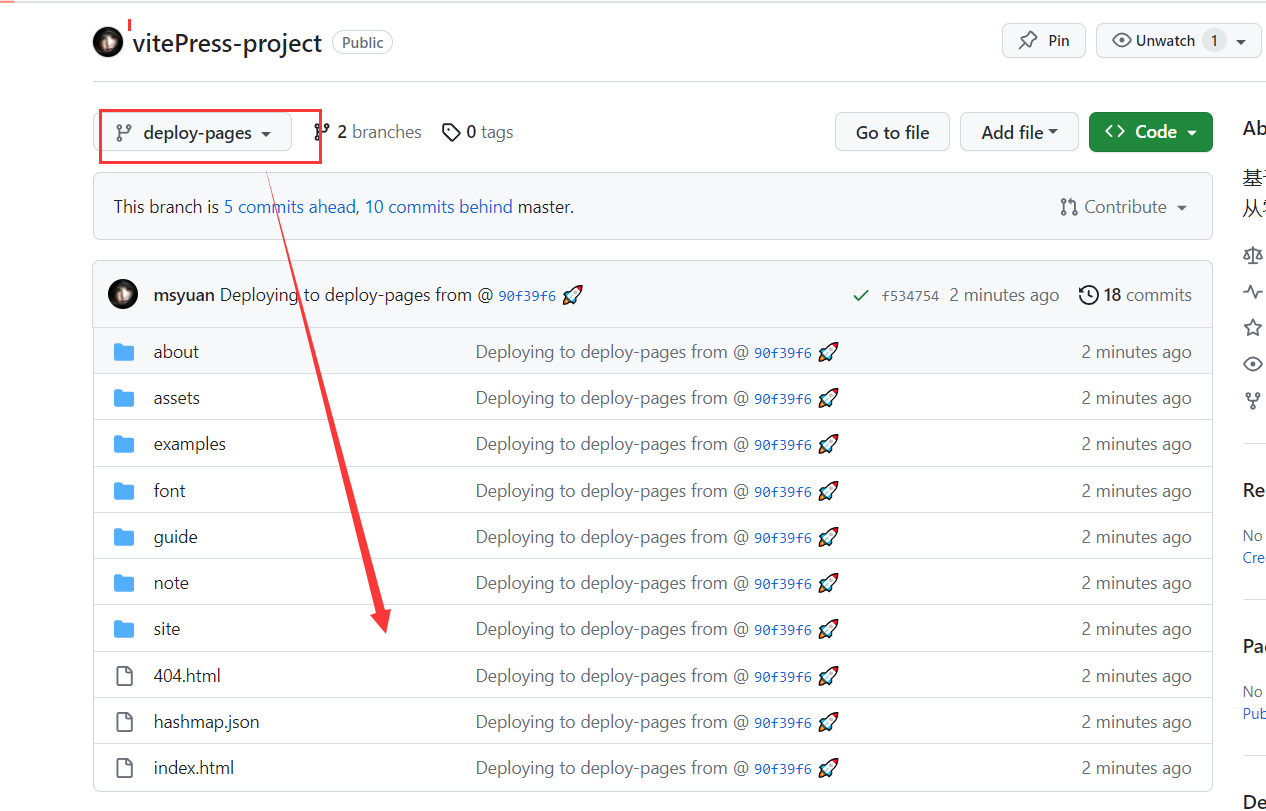Open the commit message in the 404.html row

tap(612, 676)
